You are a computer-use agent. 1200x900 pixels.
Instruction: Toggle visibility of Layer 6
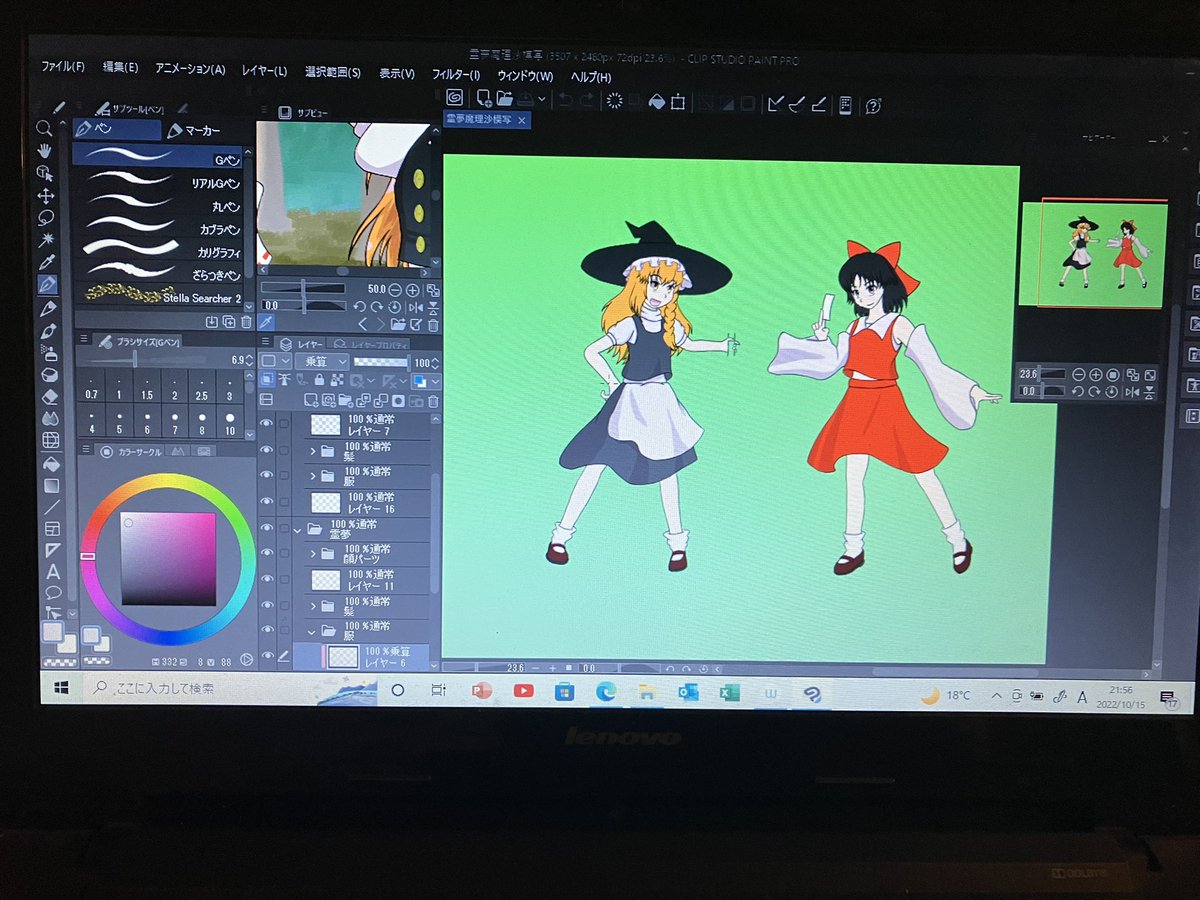pyautogui.click(x=266, y=655)
